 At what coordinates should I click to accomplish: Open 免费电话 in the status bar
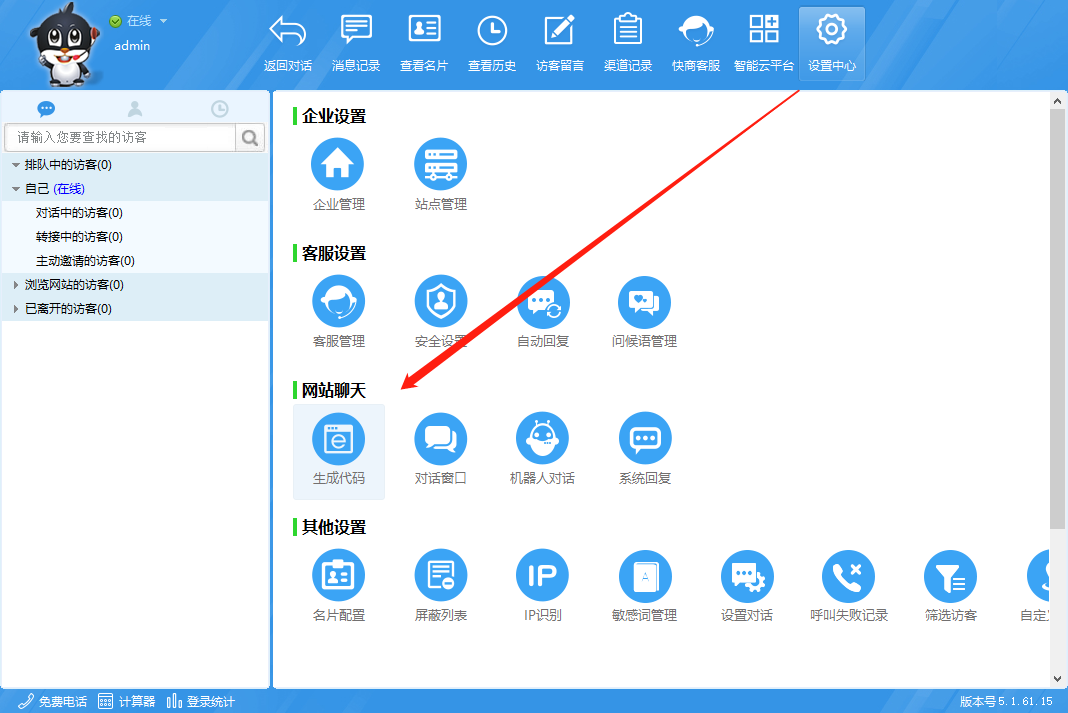(53, 701)
